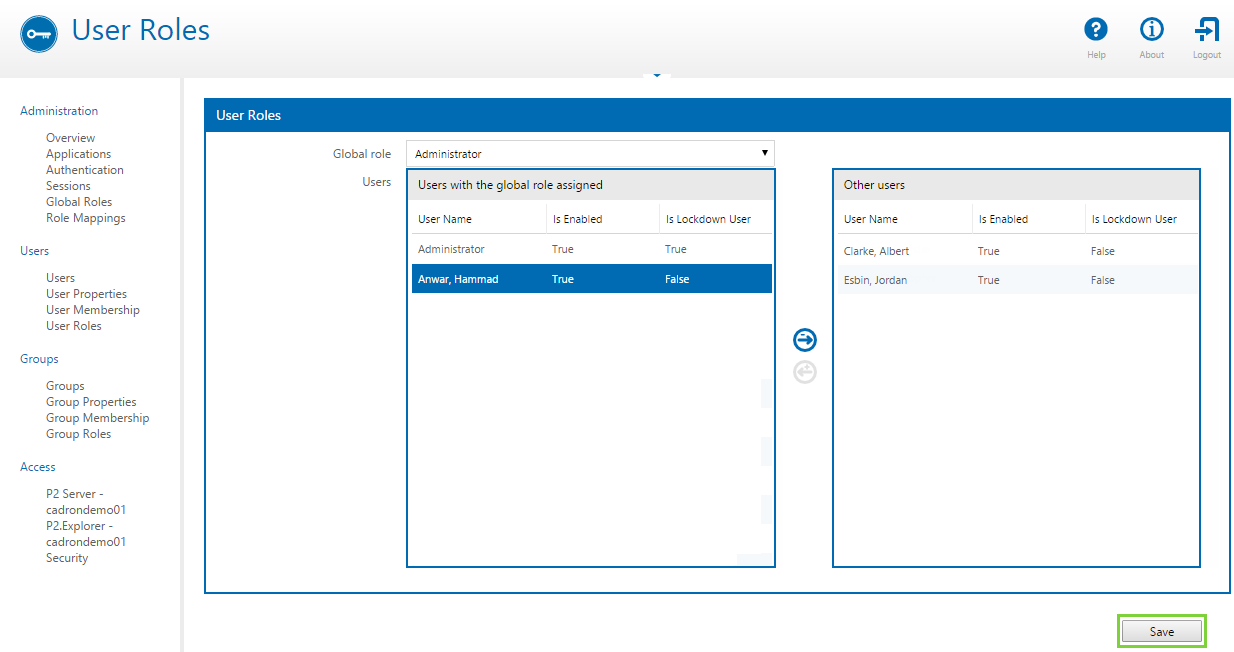This screenshot has height=652, width=1234.
Task: Collapse the header panel chevron
Action: click(x=656, y=75)
